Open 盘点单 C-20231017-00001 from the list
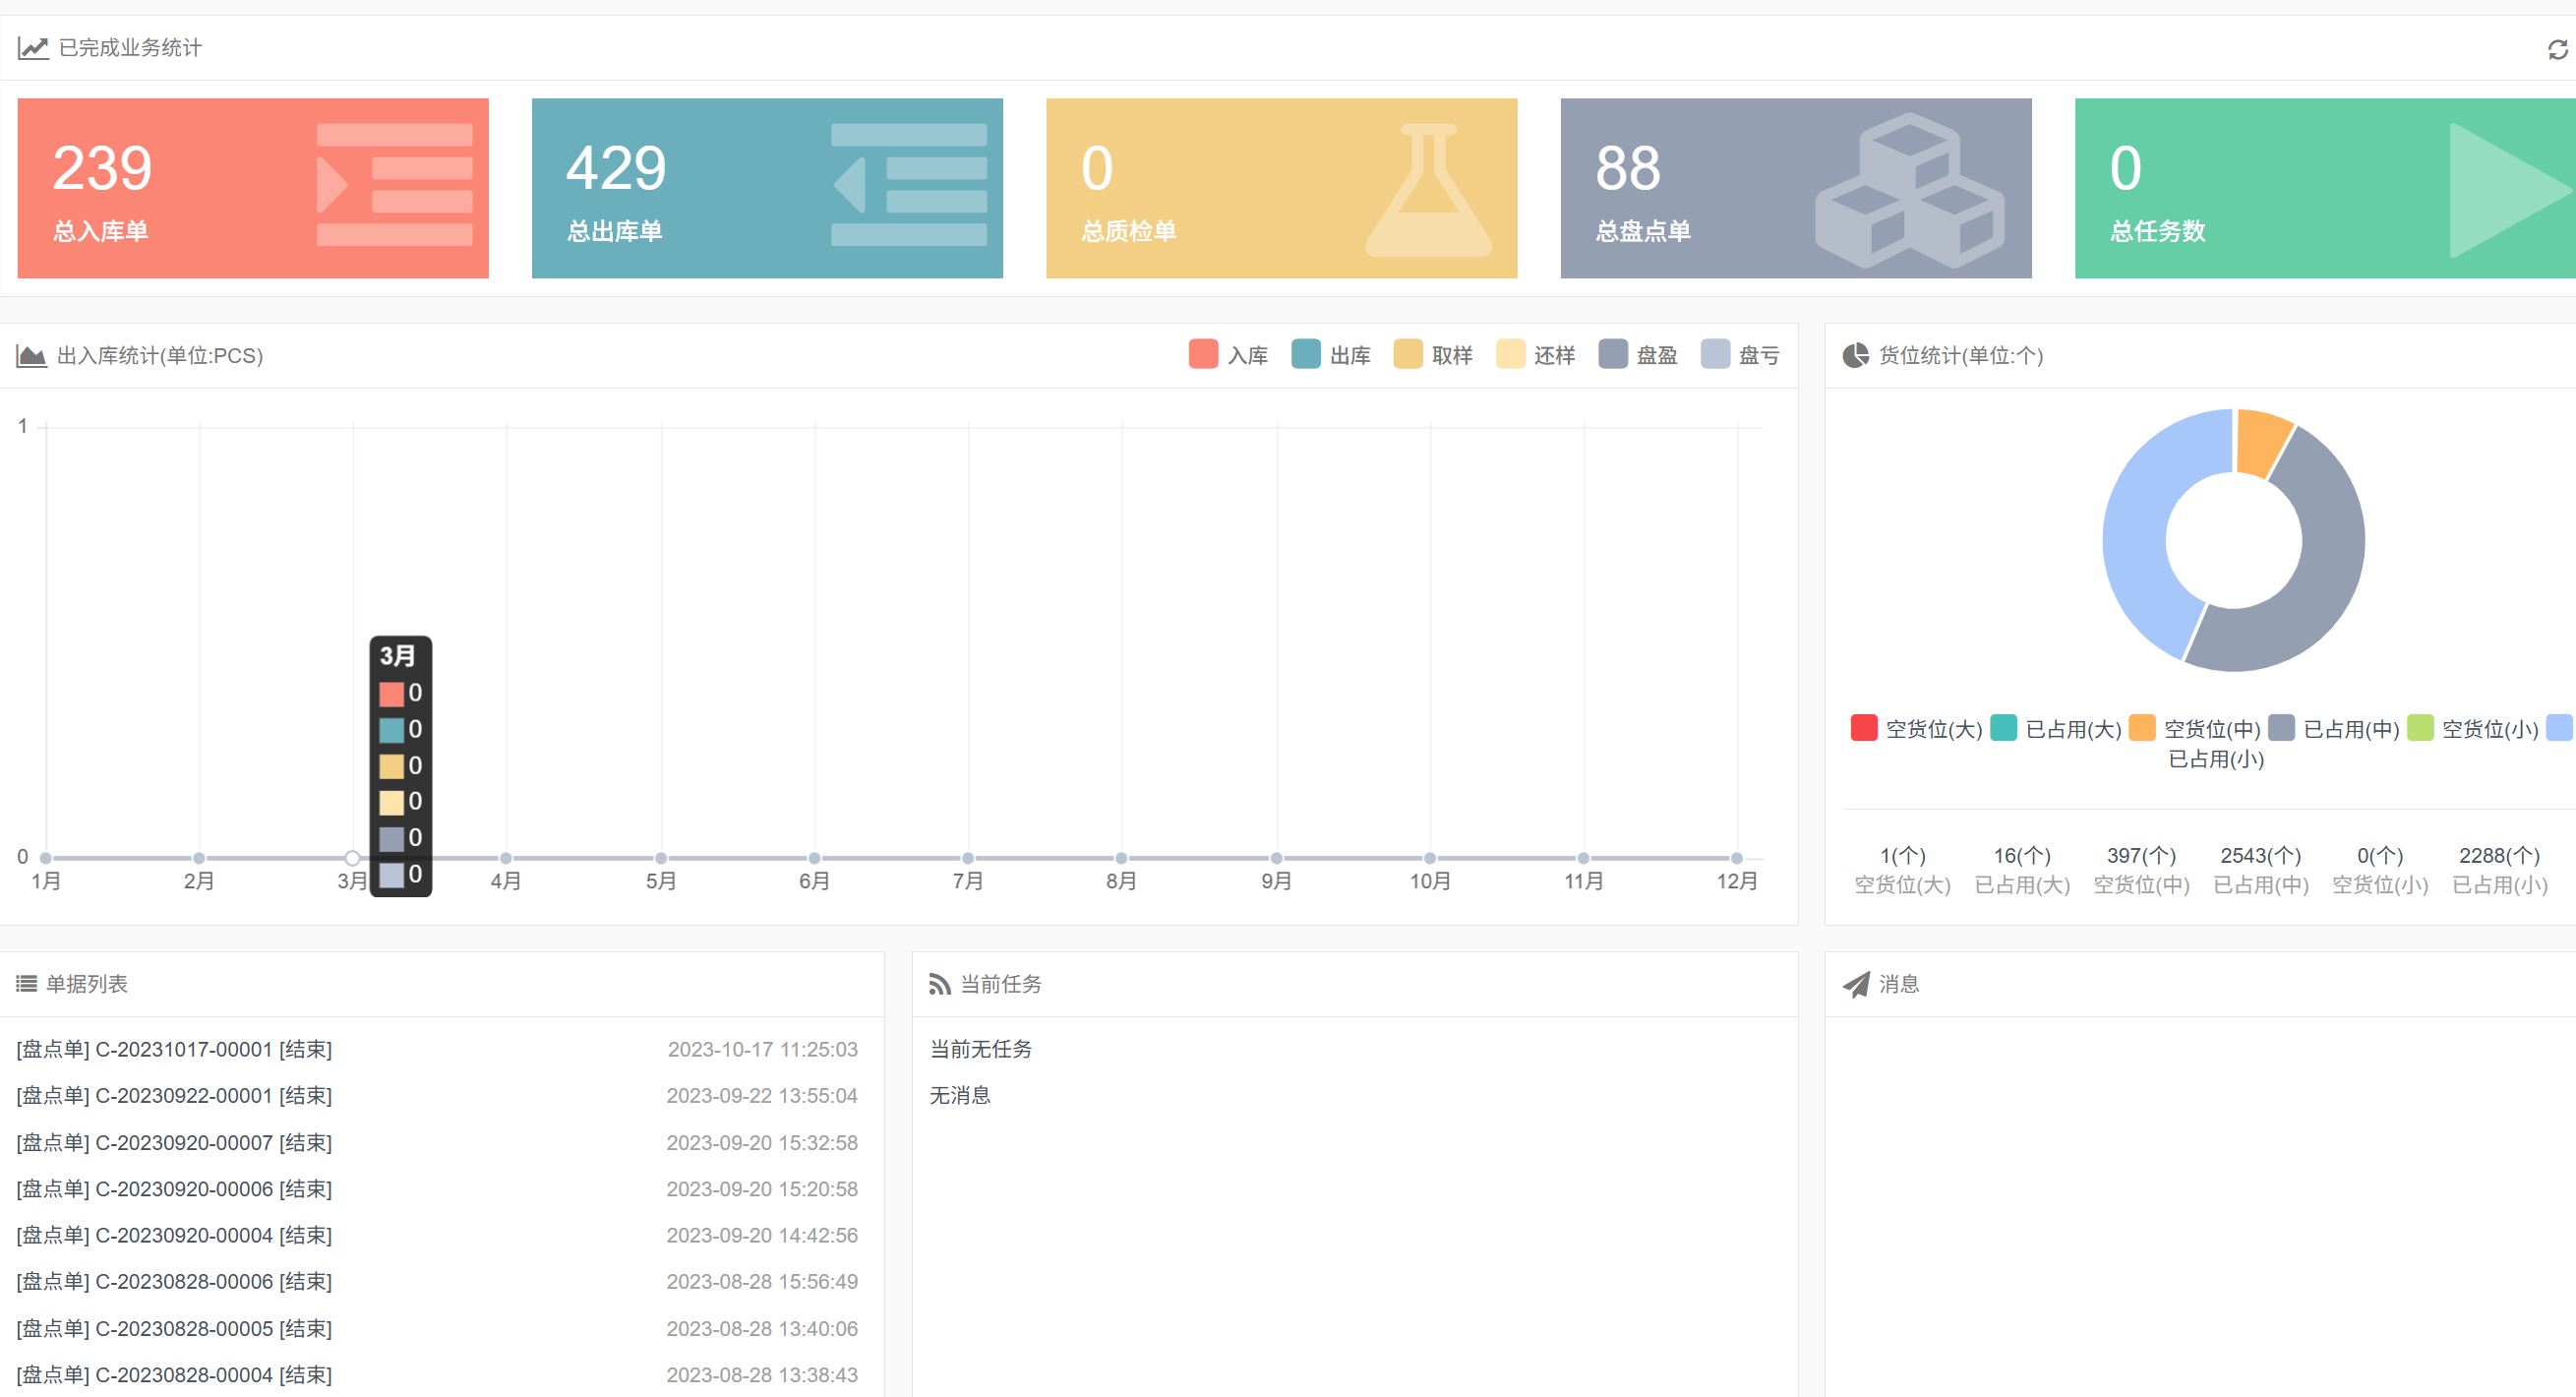 (x=174, y=1049)
